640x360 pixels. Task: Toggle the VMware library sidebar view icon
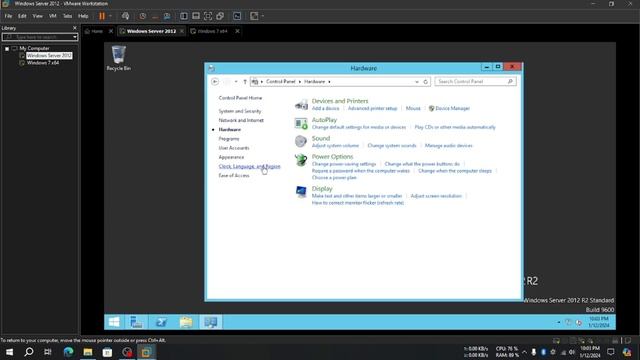(184, 16)
